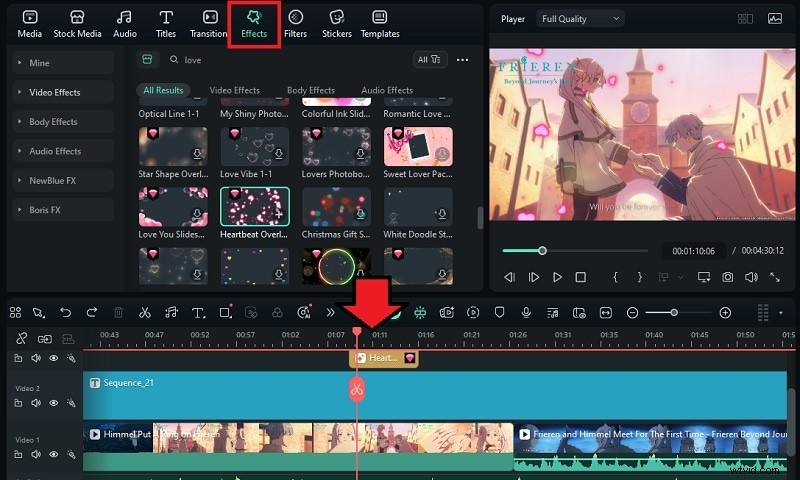800x480 pixels.
Task: Adjust the player progress slider
Action: (x=542, y=250)
